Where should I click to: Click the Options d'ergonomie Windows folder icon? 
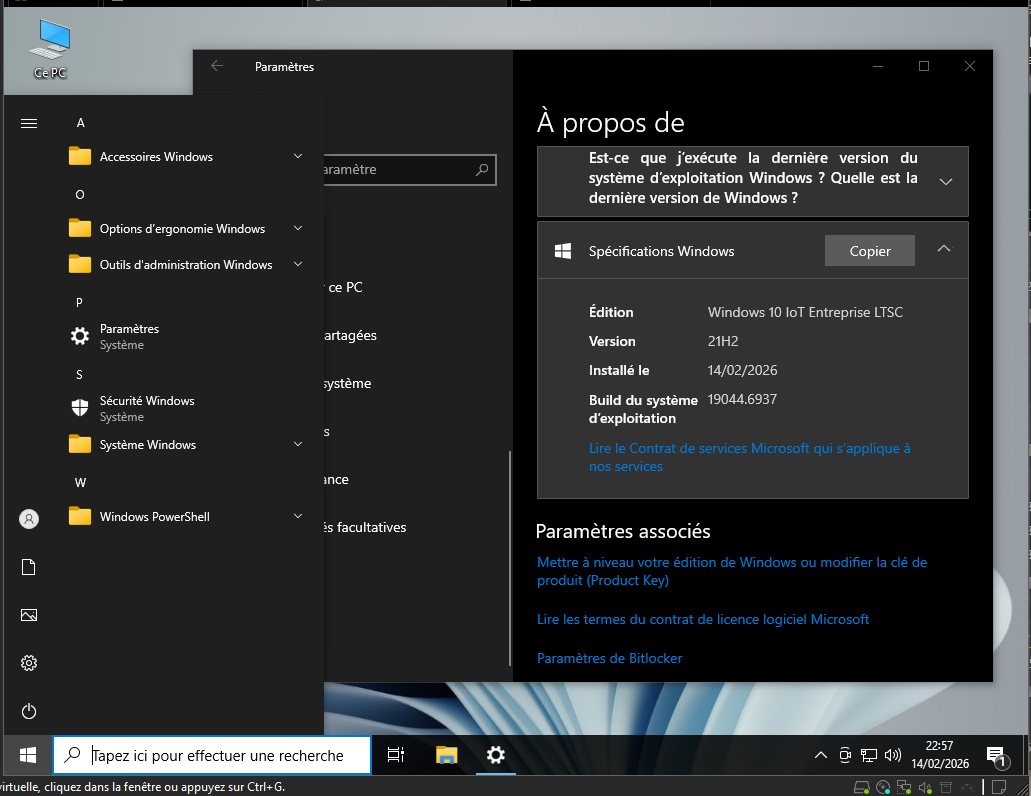[80, 228]
